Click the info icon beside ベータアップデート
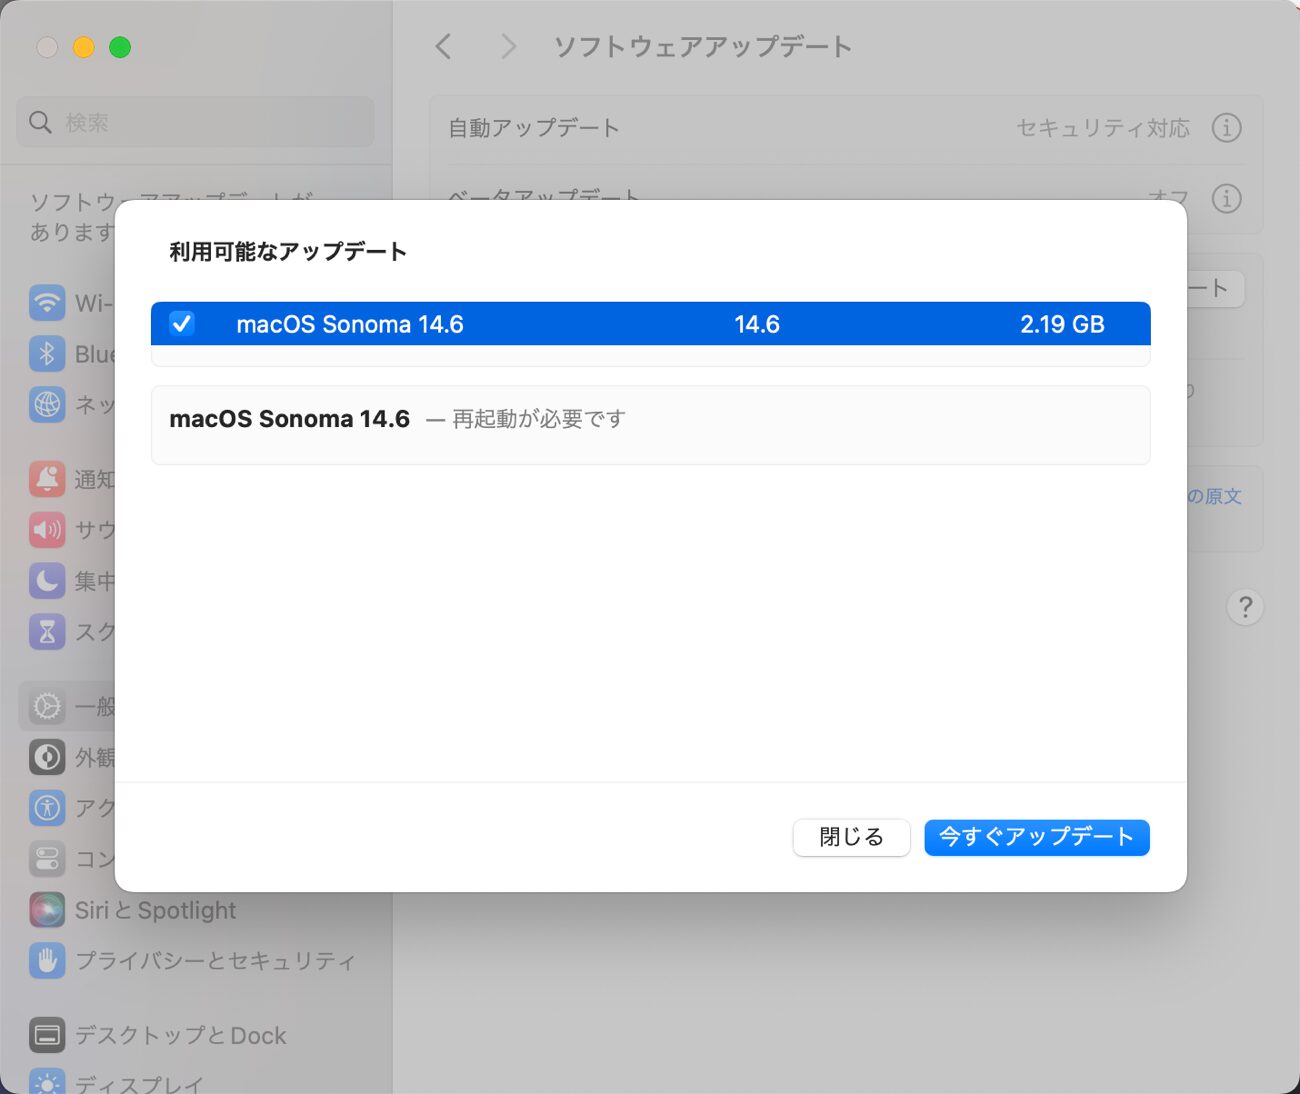The width and height of the screenshot is (1300, 1094). [x=1227, y=198]
